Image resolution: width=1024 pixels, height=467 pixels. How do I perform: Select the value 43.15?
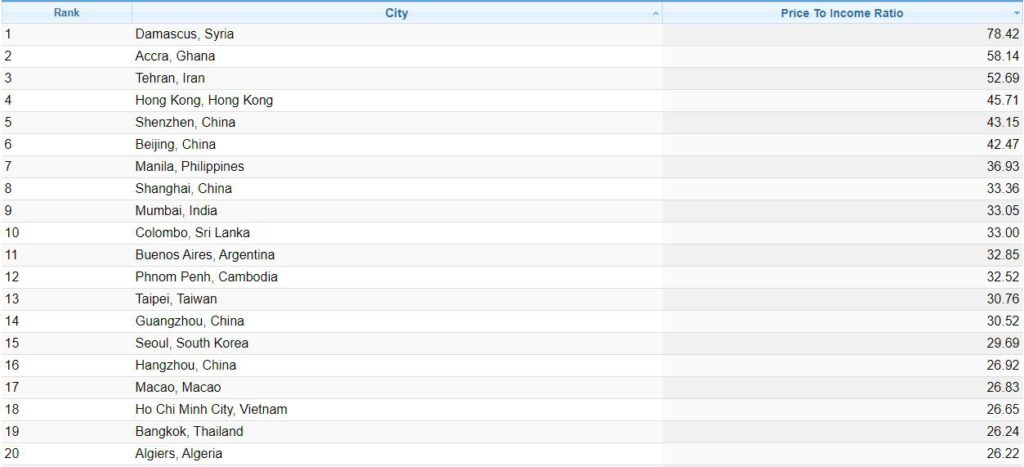(1002, 123)
